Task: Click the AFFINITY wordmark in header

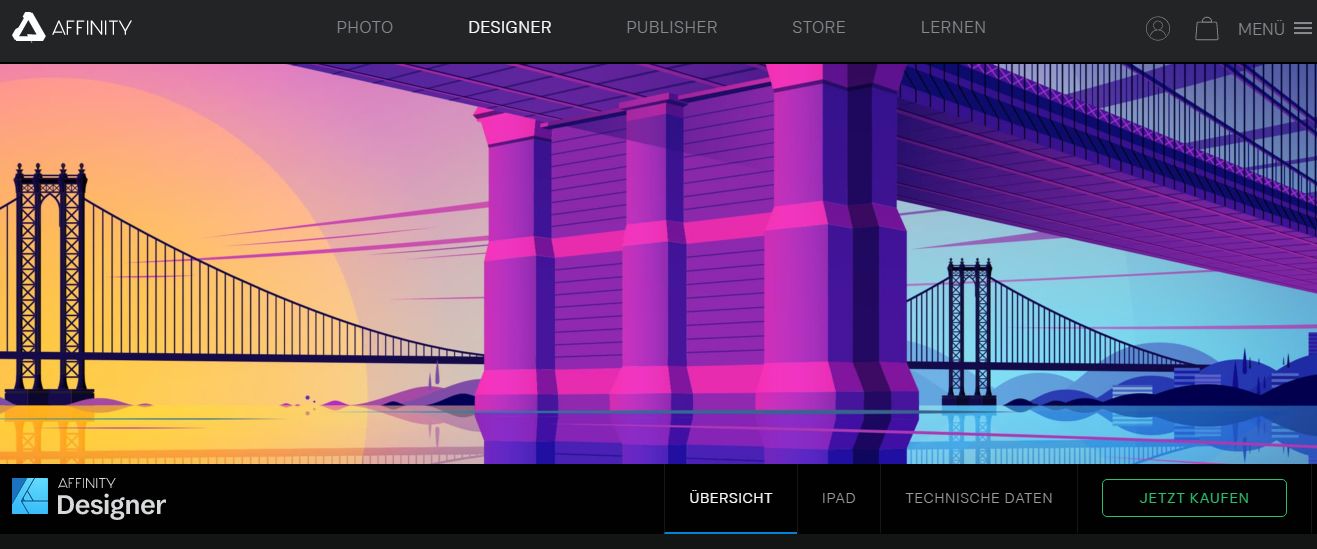Action: pos(93,28)
